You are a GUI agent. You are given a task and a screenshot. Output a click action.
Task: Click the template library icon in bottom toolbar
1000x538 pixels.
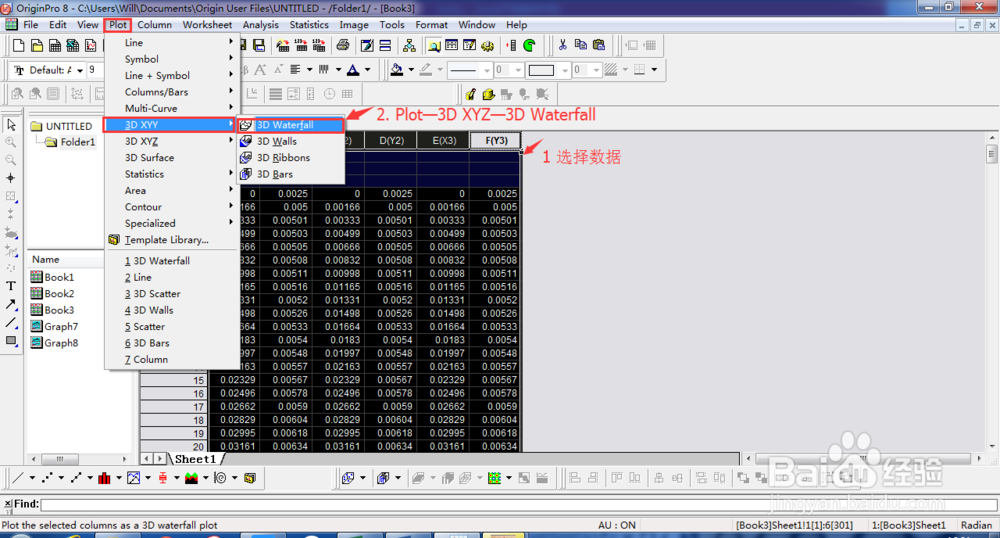tap(250, 477)
